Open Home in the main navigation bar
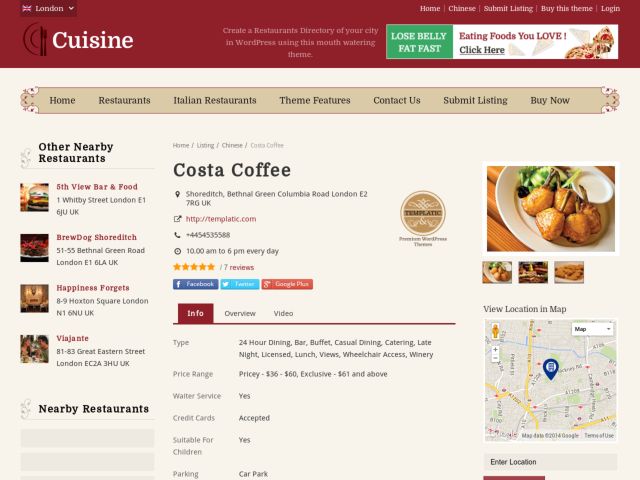 click(62, 100)
